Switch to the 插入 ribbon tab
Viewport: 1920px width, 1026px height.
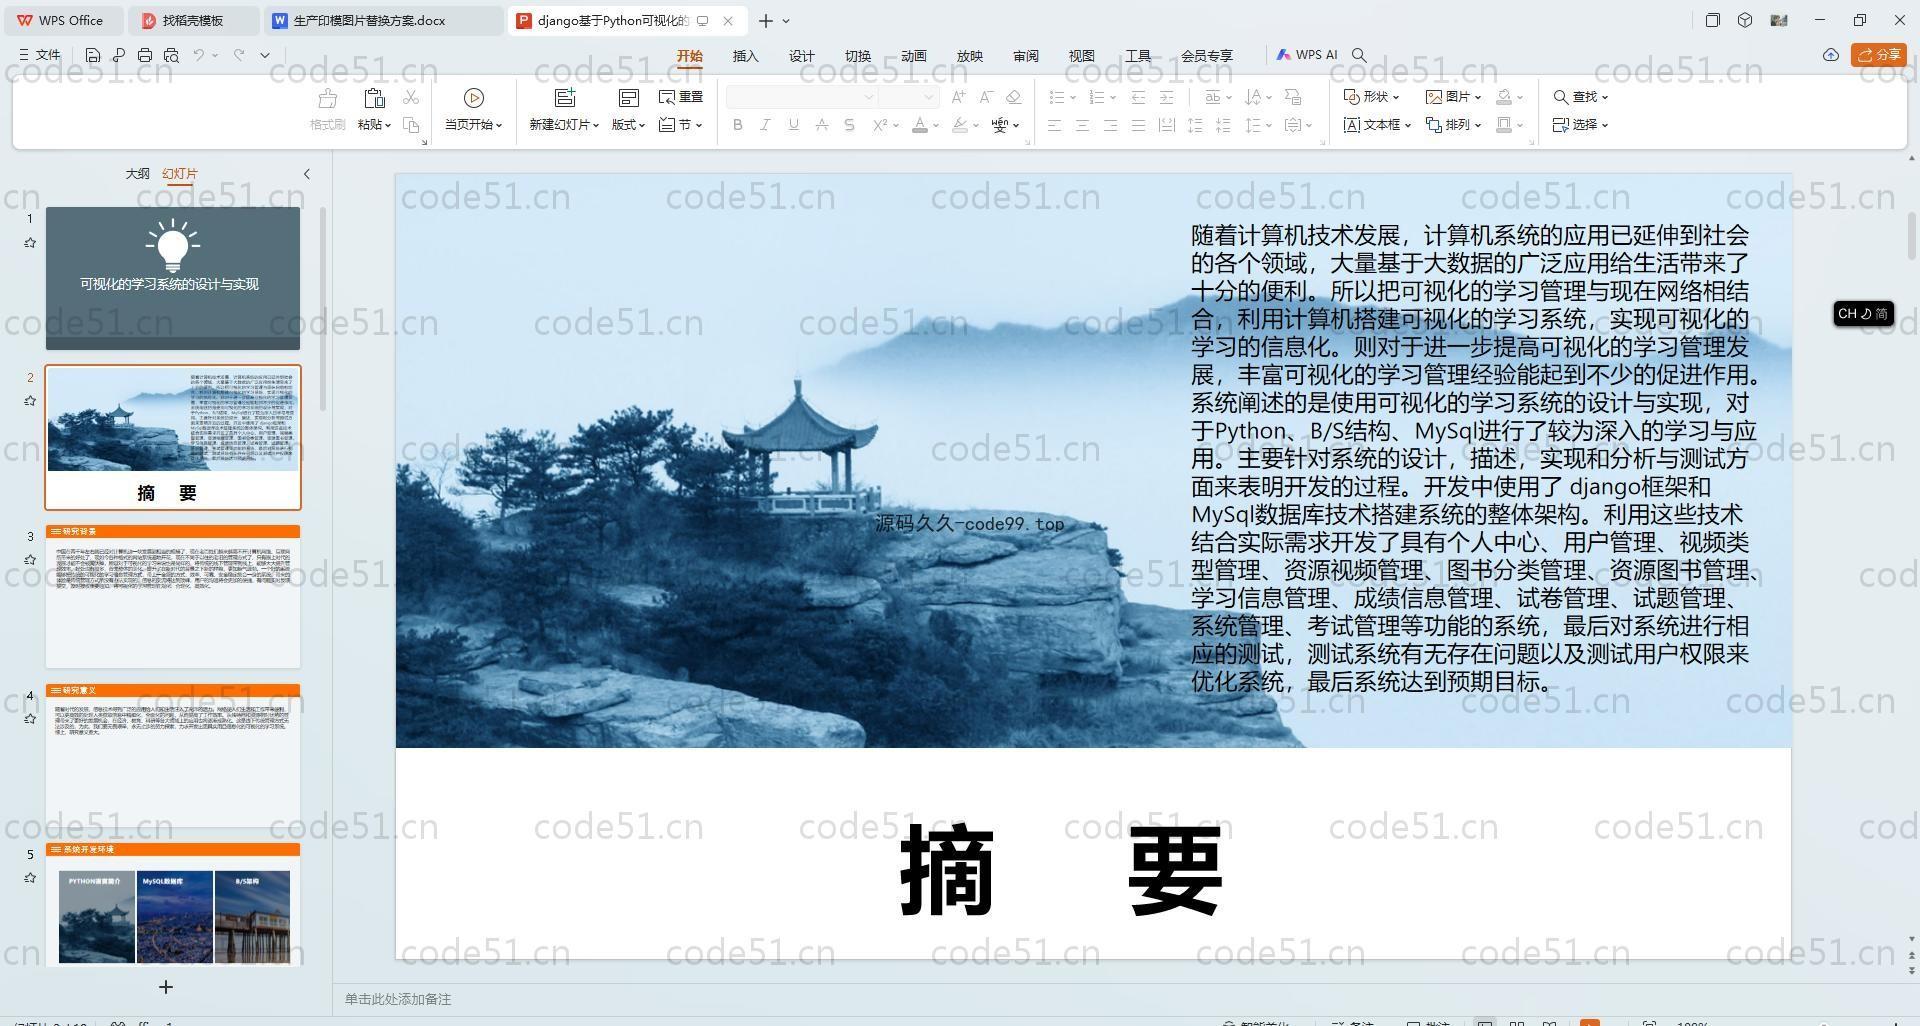click(x=745, y=56)
